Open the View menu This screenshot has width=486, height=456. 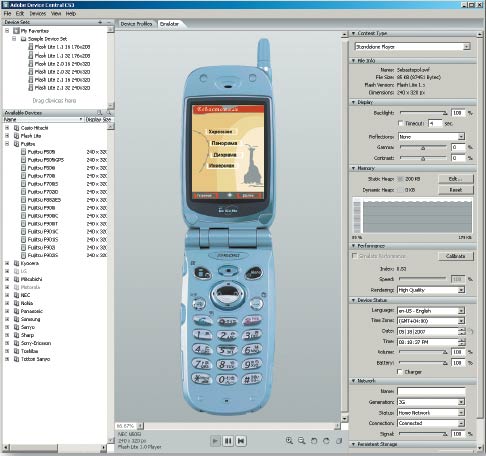click(x=56, y=14)
